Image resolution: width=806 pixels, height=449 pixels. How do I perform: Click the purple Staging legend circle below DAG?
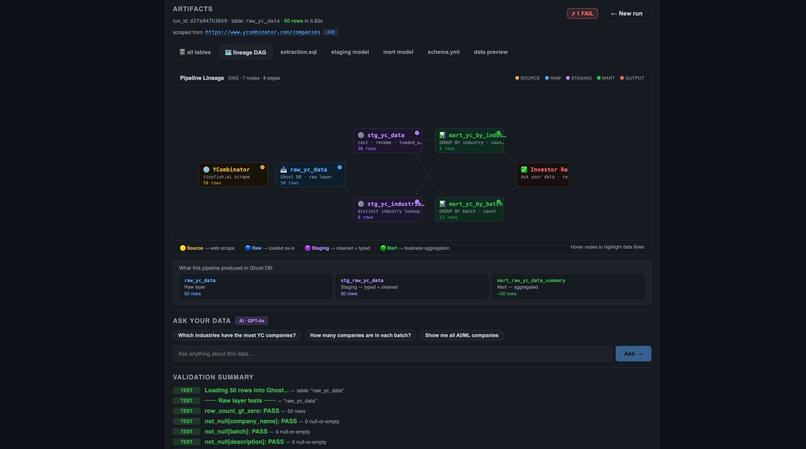click(x=307, y=248)
